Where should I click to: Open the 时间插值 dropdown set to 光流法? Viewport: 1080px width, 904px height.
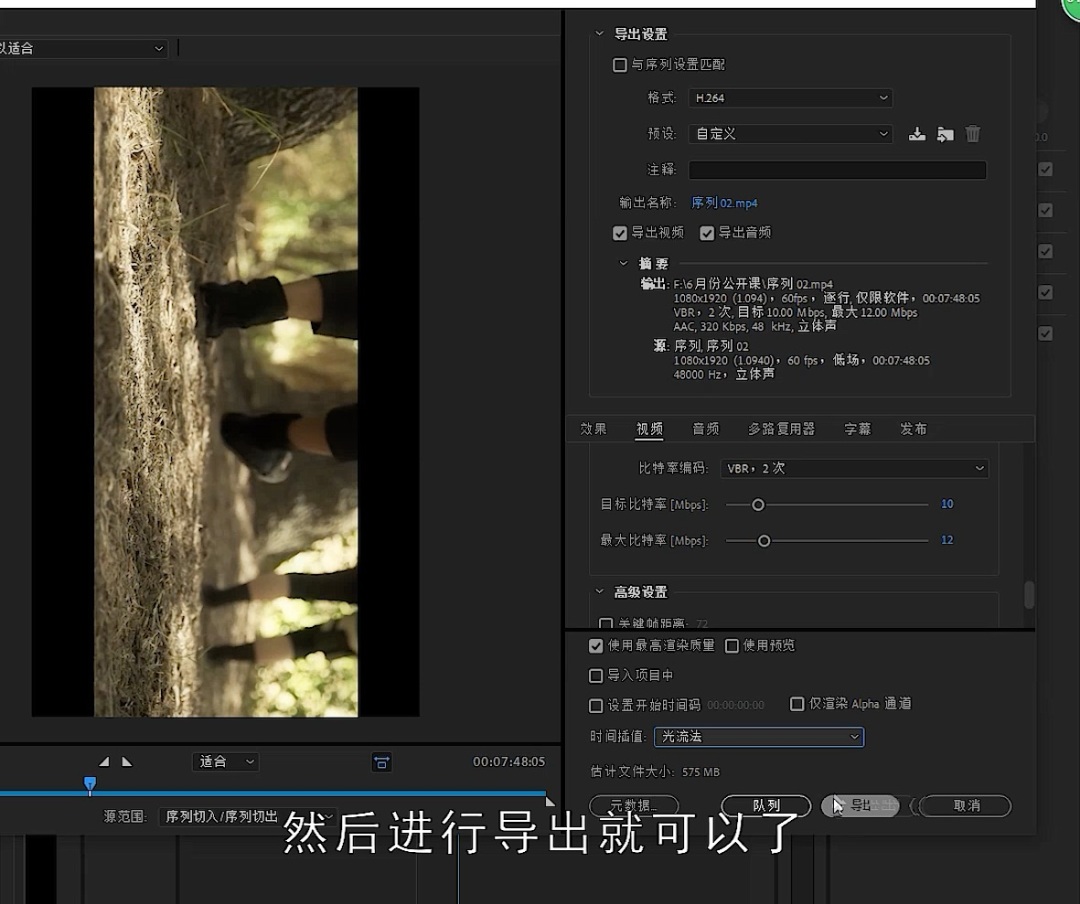point(758,737)
